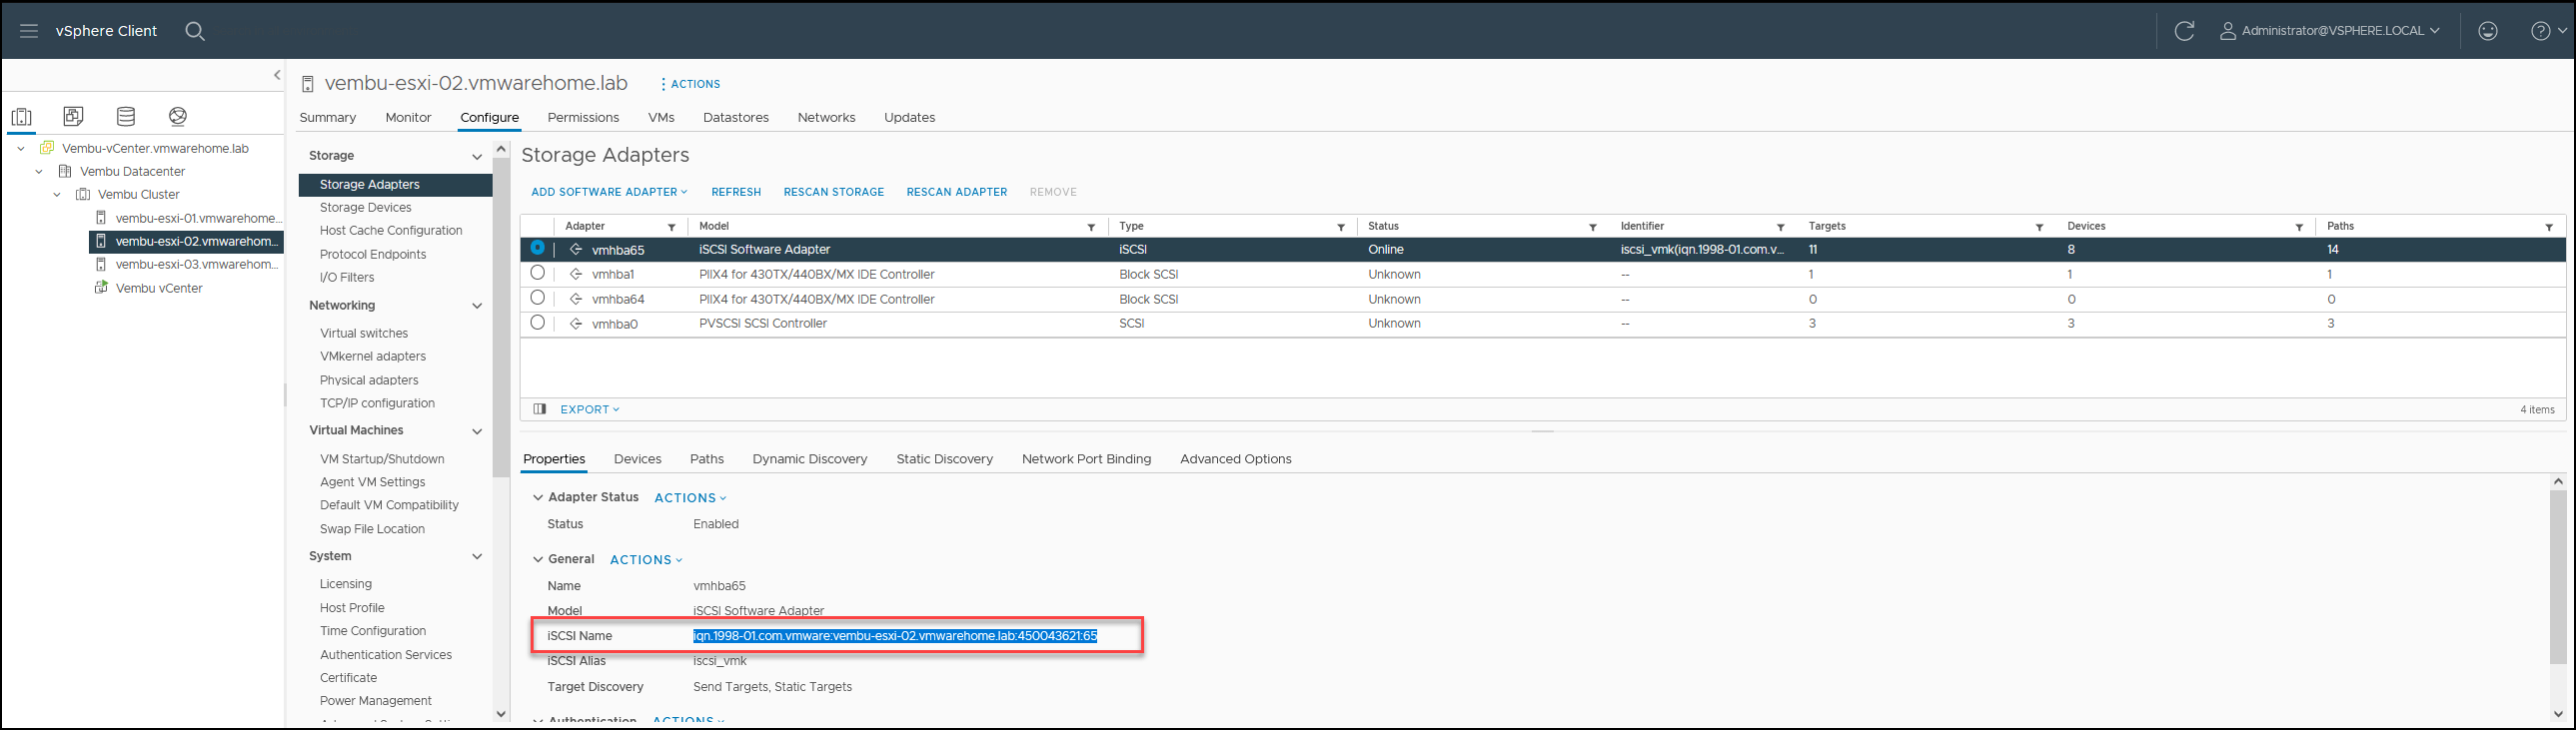Click the Refresh button
The height and width of the screenshot is (730, 2576).
(x=736, y=192)
